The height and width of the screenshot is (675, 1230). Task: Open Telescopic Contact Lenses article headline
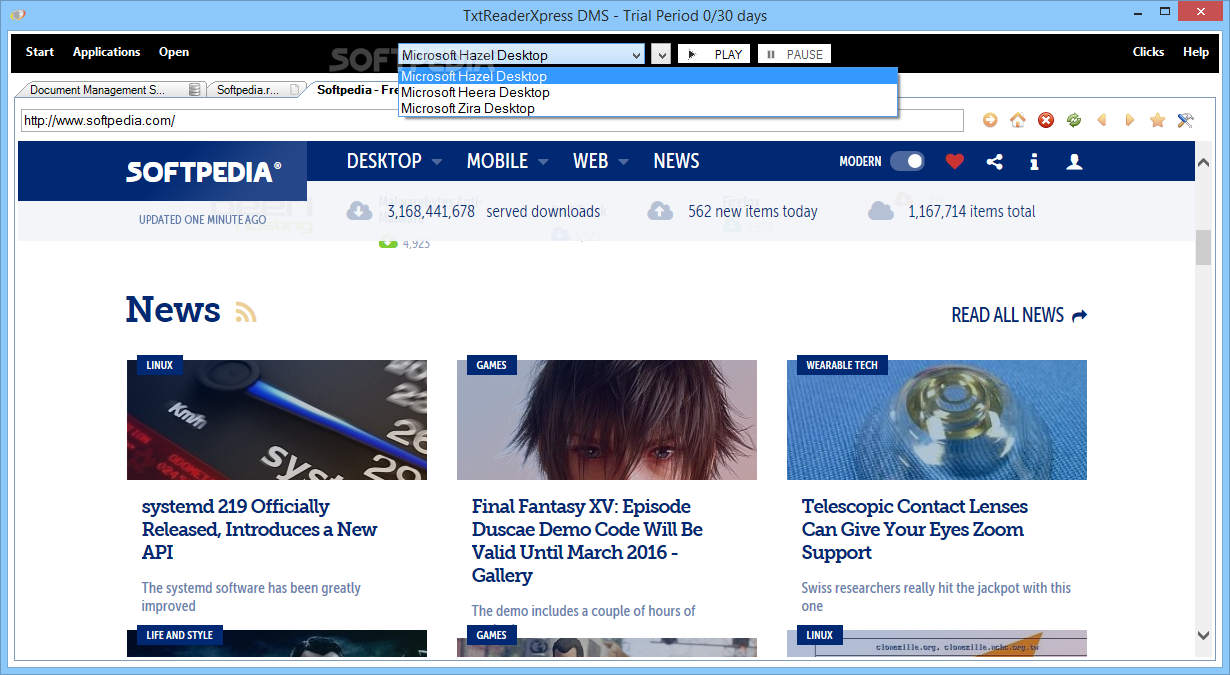[x=914, y=529]
